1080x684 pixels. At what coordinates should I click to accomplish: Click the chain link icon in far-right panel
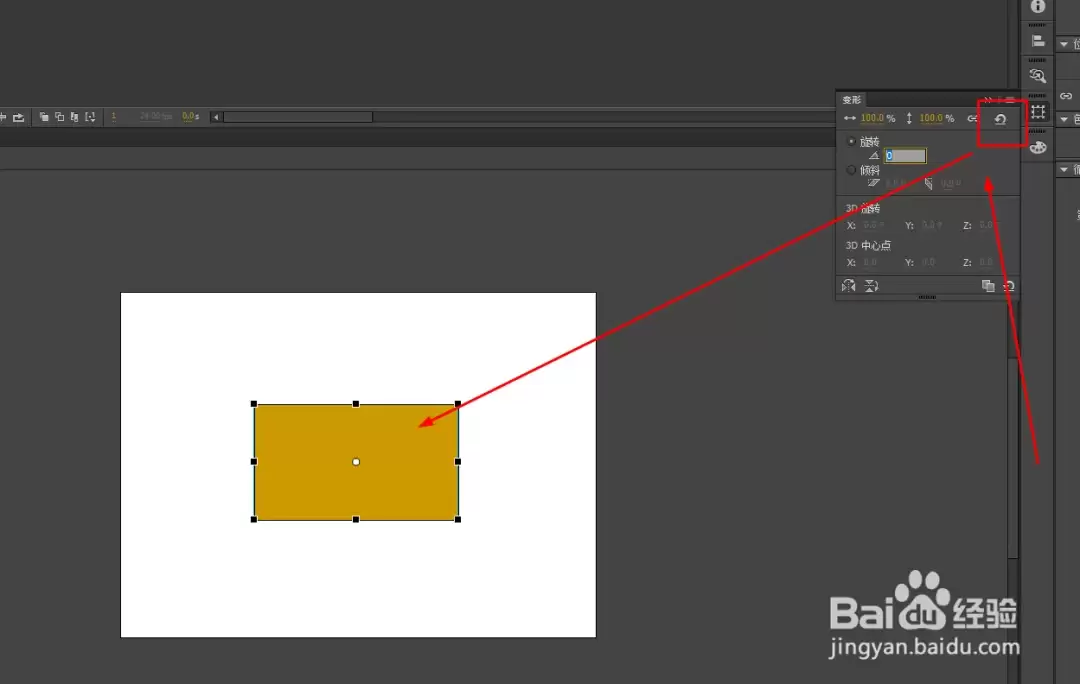[x=1066, y=96]
